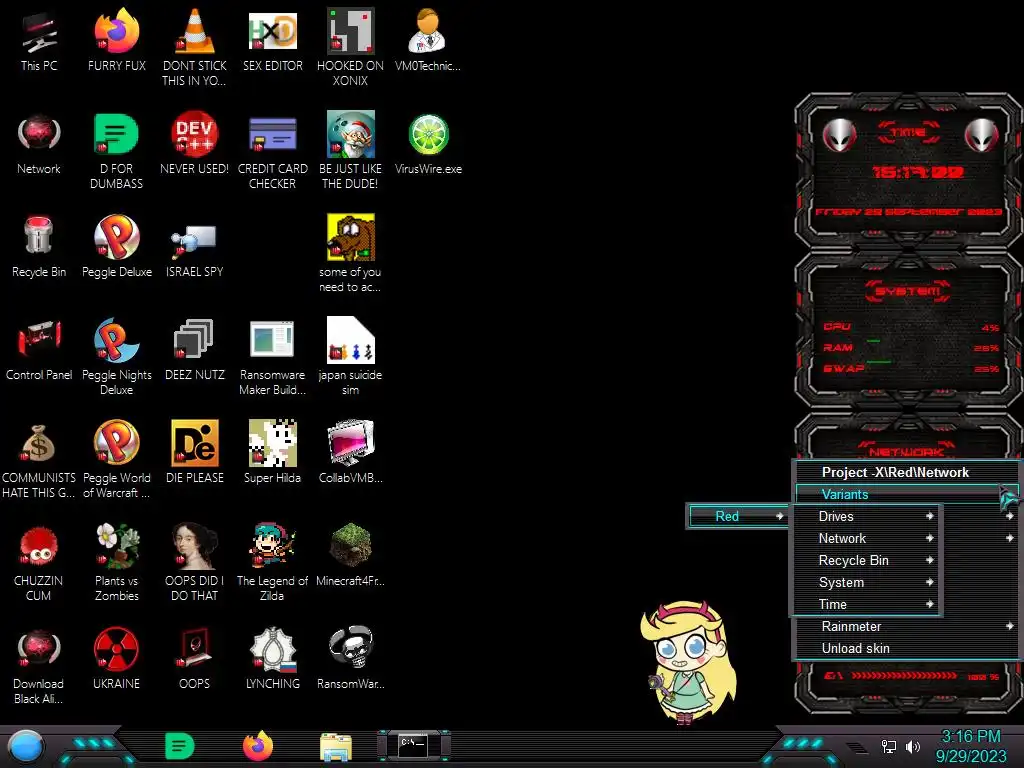Select Project-X\Red\Network menu header
The height and width of the screenshot is (768, 1024).
click(x=906, y=472)
